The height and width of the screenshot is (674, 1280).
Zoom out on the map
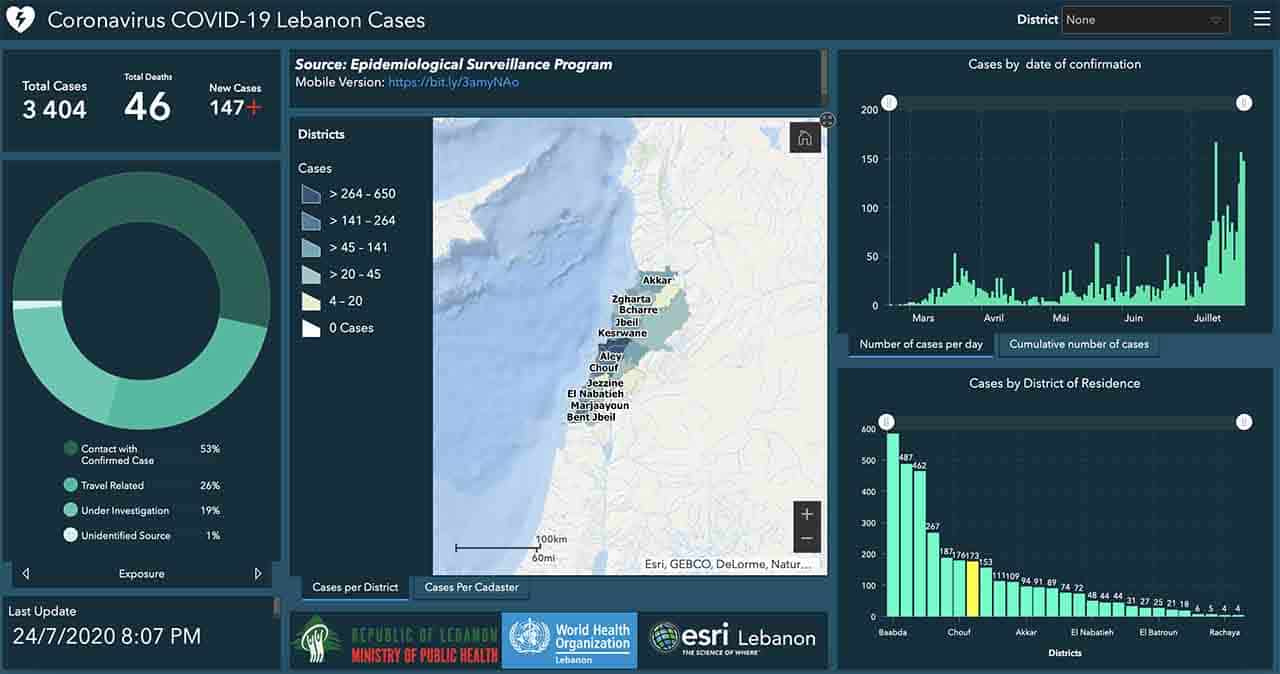807,539
